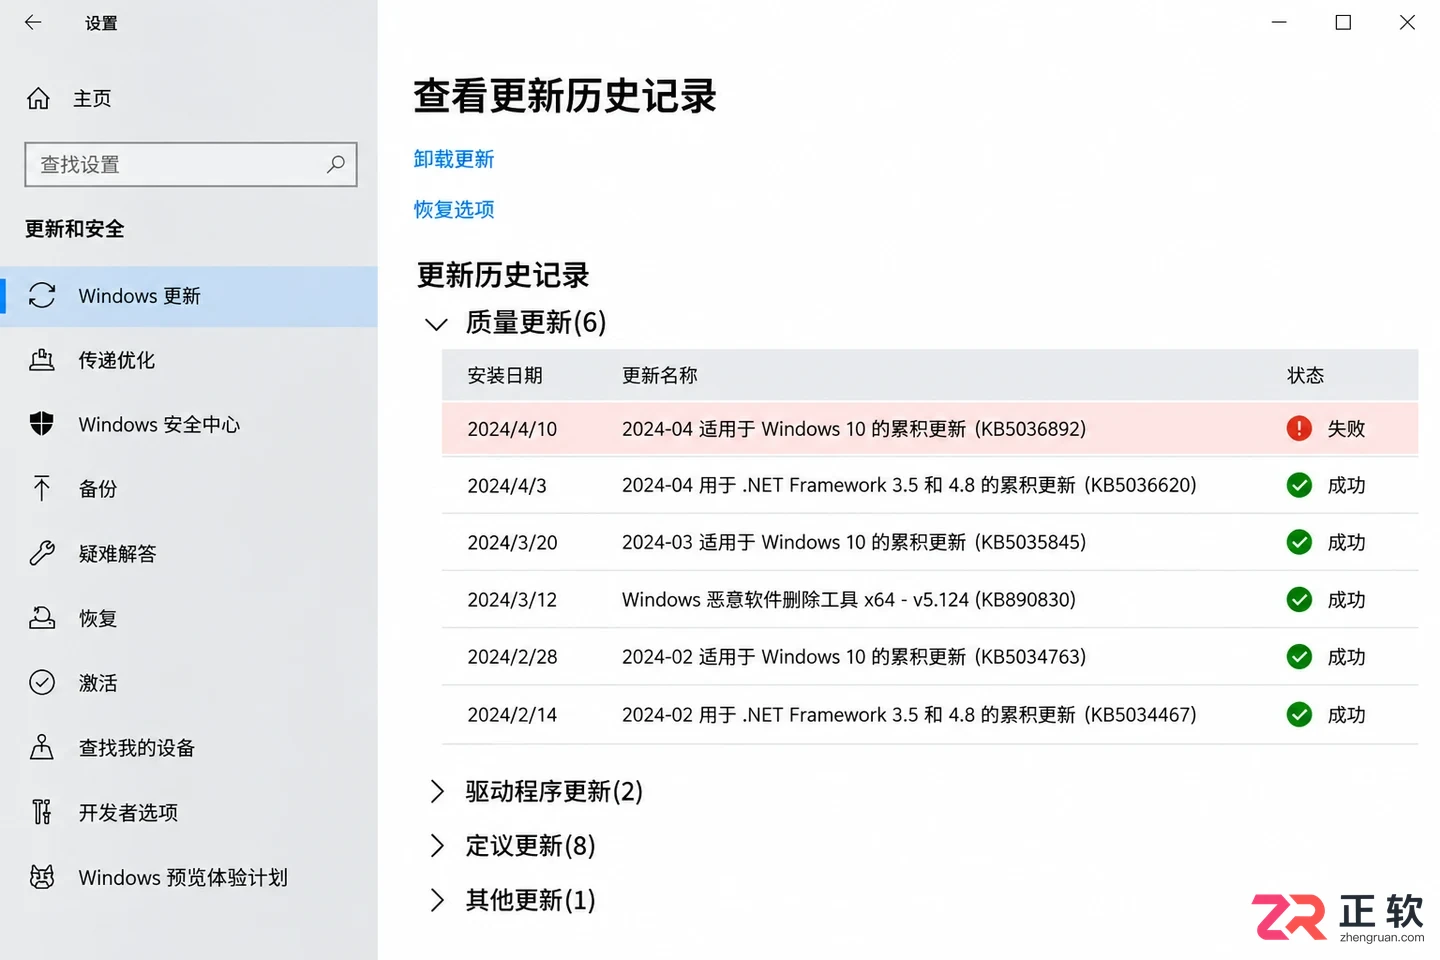Click the date 2024/4/10
1440x960 pixels.
point(512,428)
